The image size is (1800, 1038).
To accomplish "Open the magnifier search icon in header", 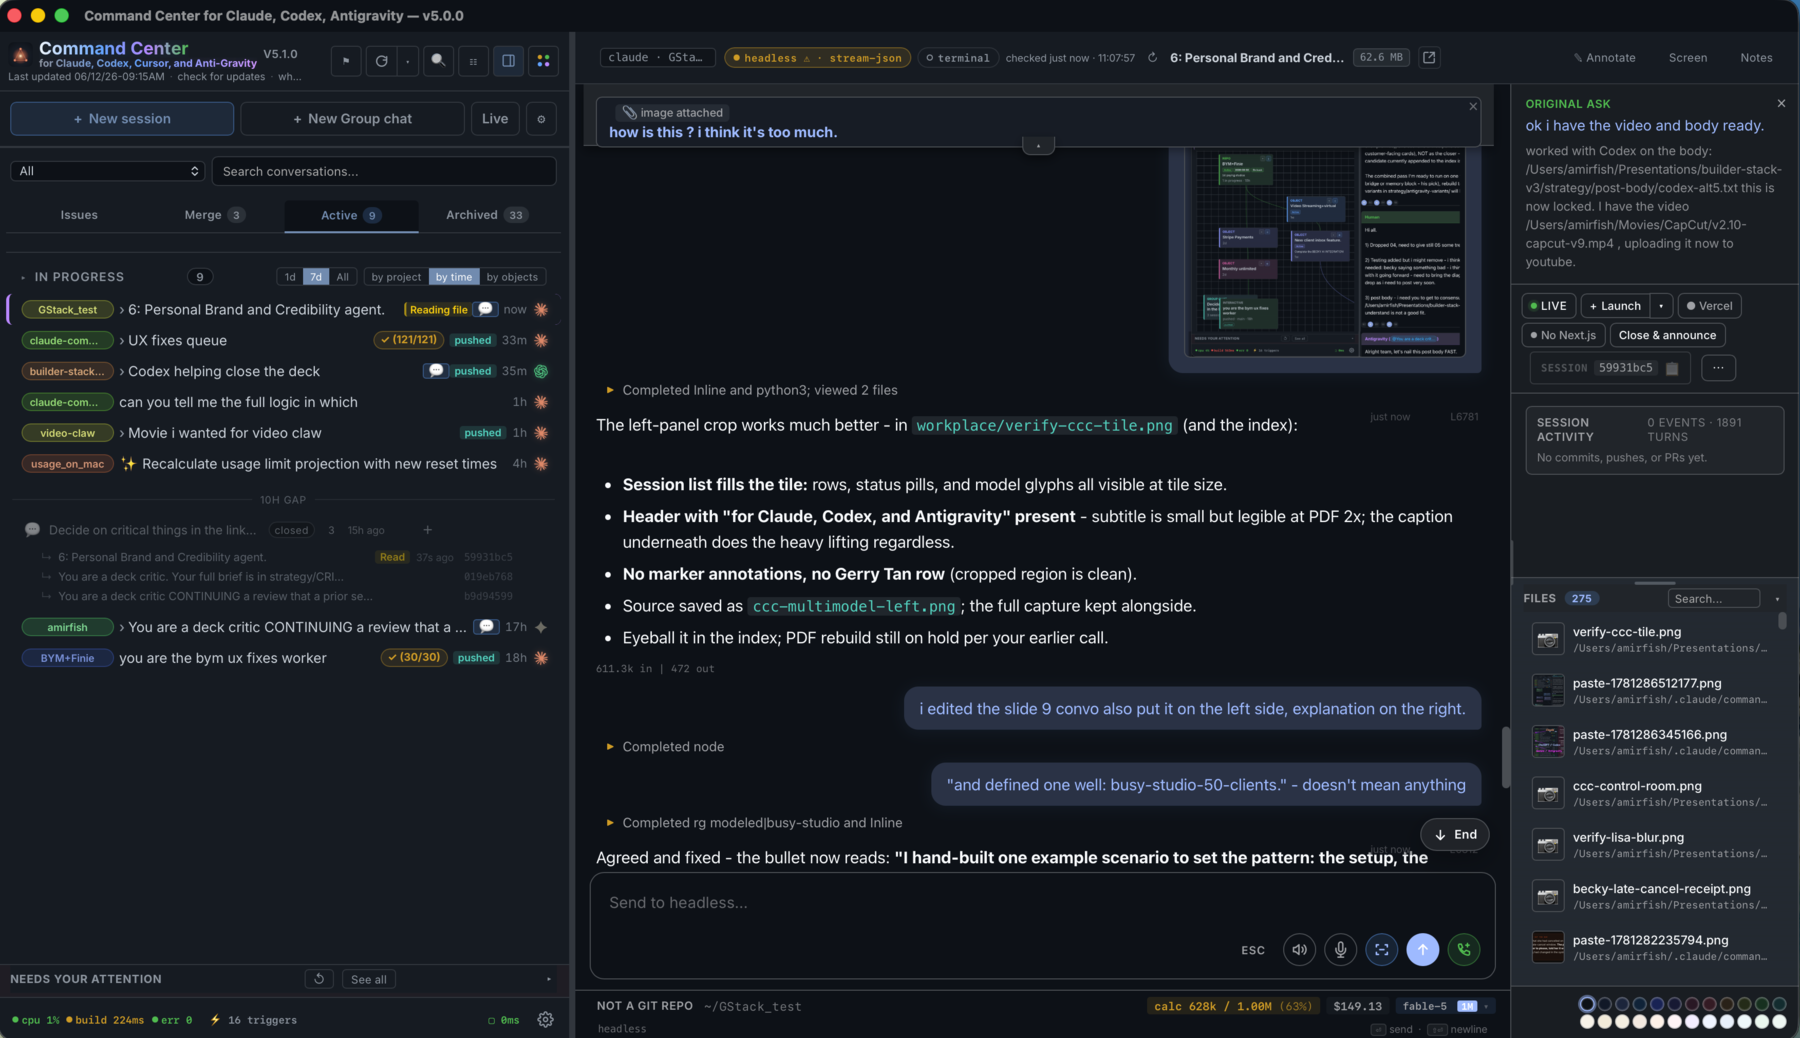I will click(438, 61).
